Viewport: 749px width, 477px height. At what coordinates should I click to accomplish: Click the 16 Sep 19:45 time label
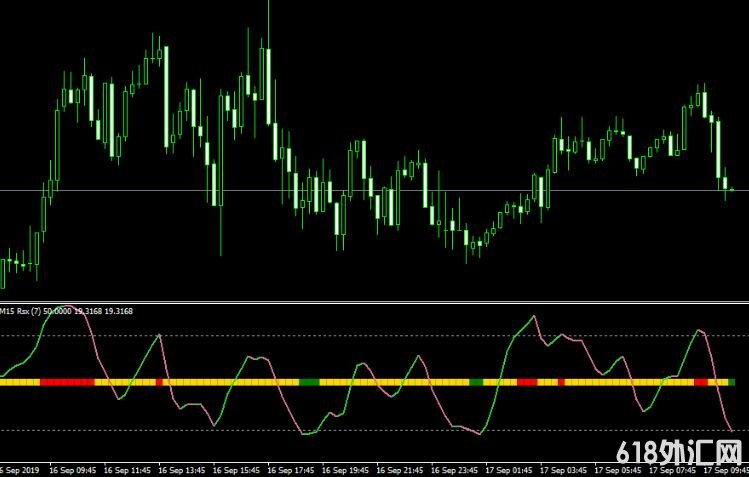tap(345, 469)
